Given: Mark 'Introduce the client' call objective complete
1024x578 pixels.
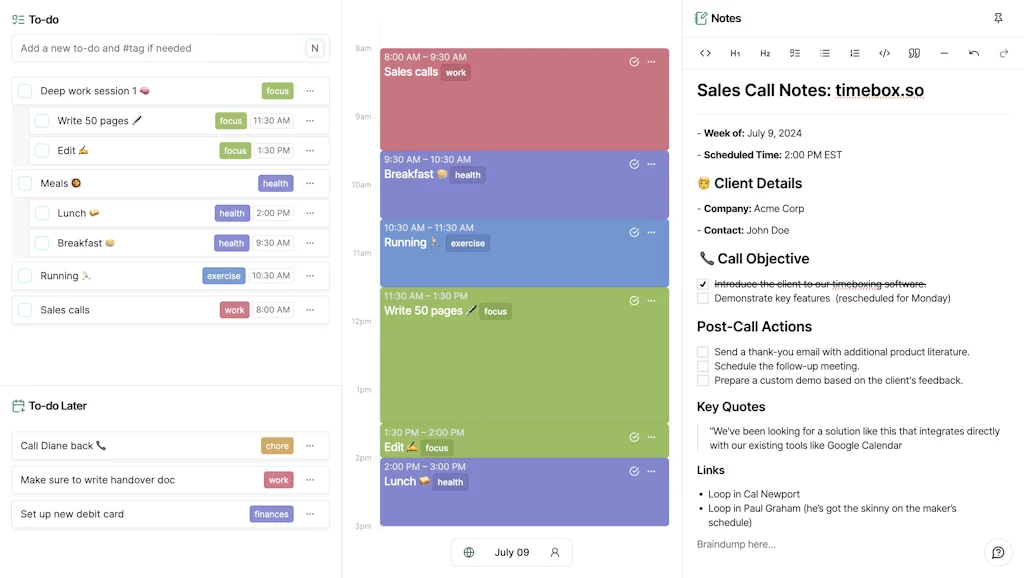Looking at the screenshot, I should coord(702,285).
